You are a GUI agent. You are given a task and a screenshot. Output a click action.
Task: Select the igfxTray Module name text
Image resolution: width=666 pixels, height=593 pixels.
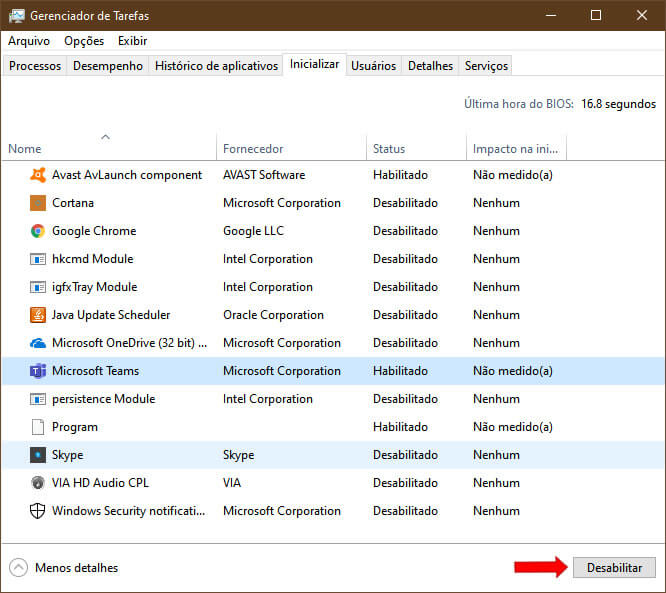(x=94, y=287)
